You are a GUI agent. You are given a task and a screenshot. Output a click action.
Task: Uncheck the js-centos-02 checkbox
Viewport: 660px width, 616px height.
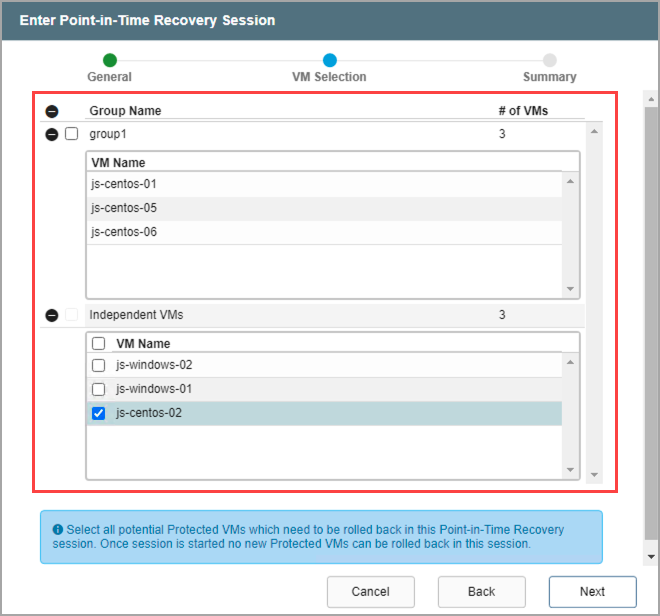pyautogui.click(x=98, y=414)
